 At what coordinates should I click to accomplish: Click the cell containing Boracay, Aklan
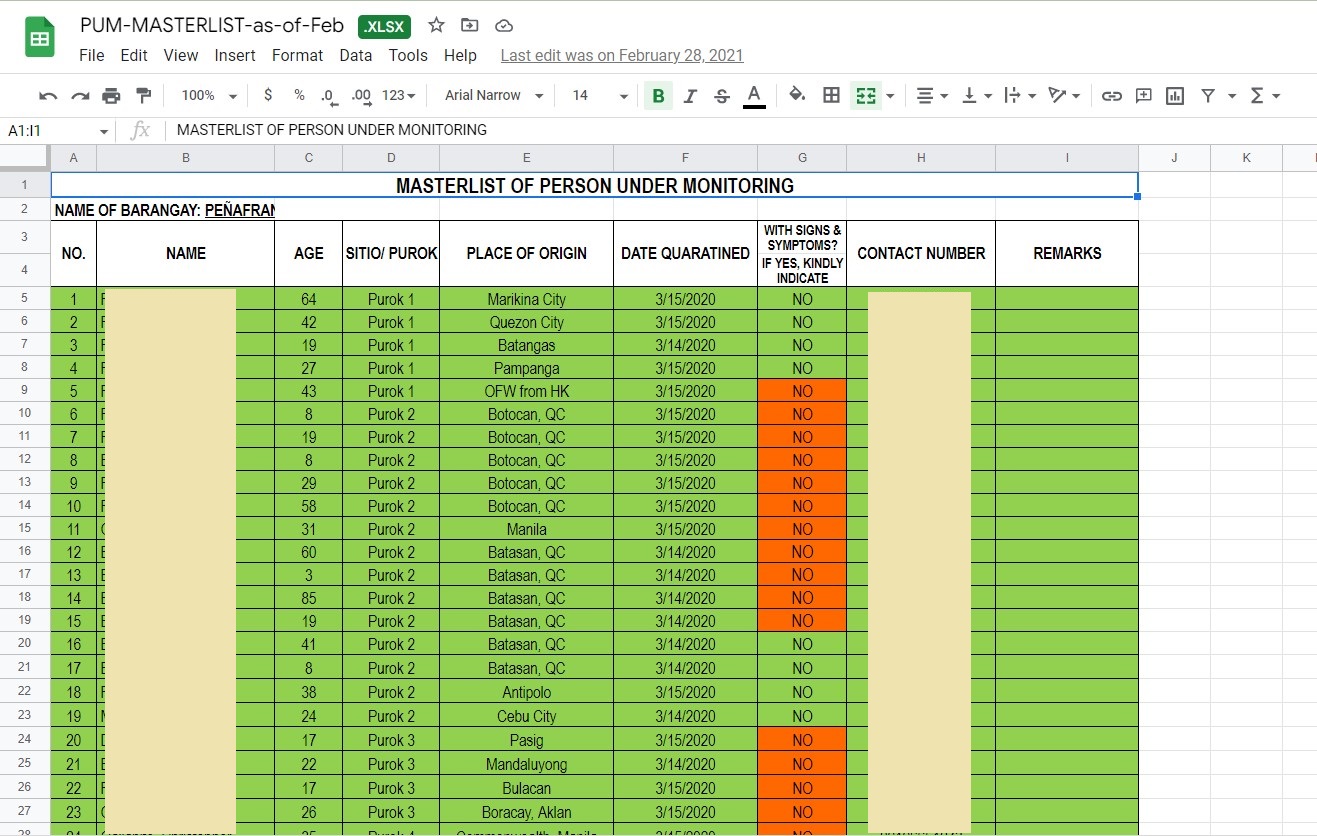(526, 812)
